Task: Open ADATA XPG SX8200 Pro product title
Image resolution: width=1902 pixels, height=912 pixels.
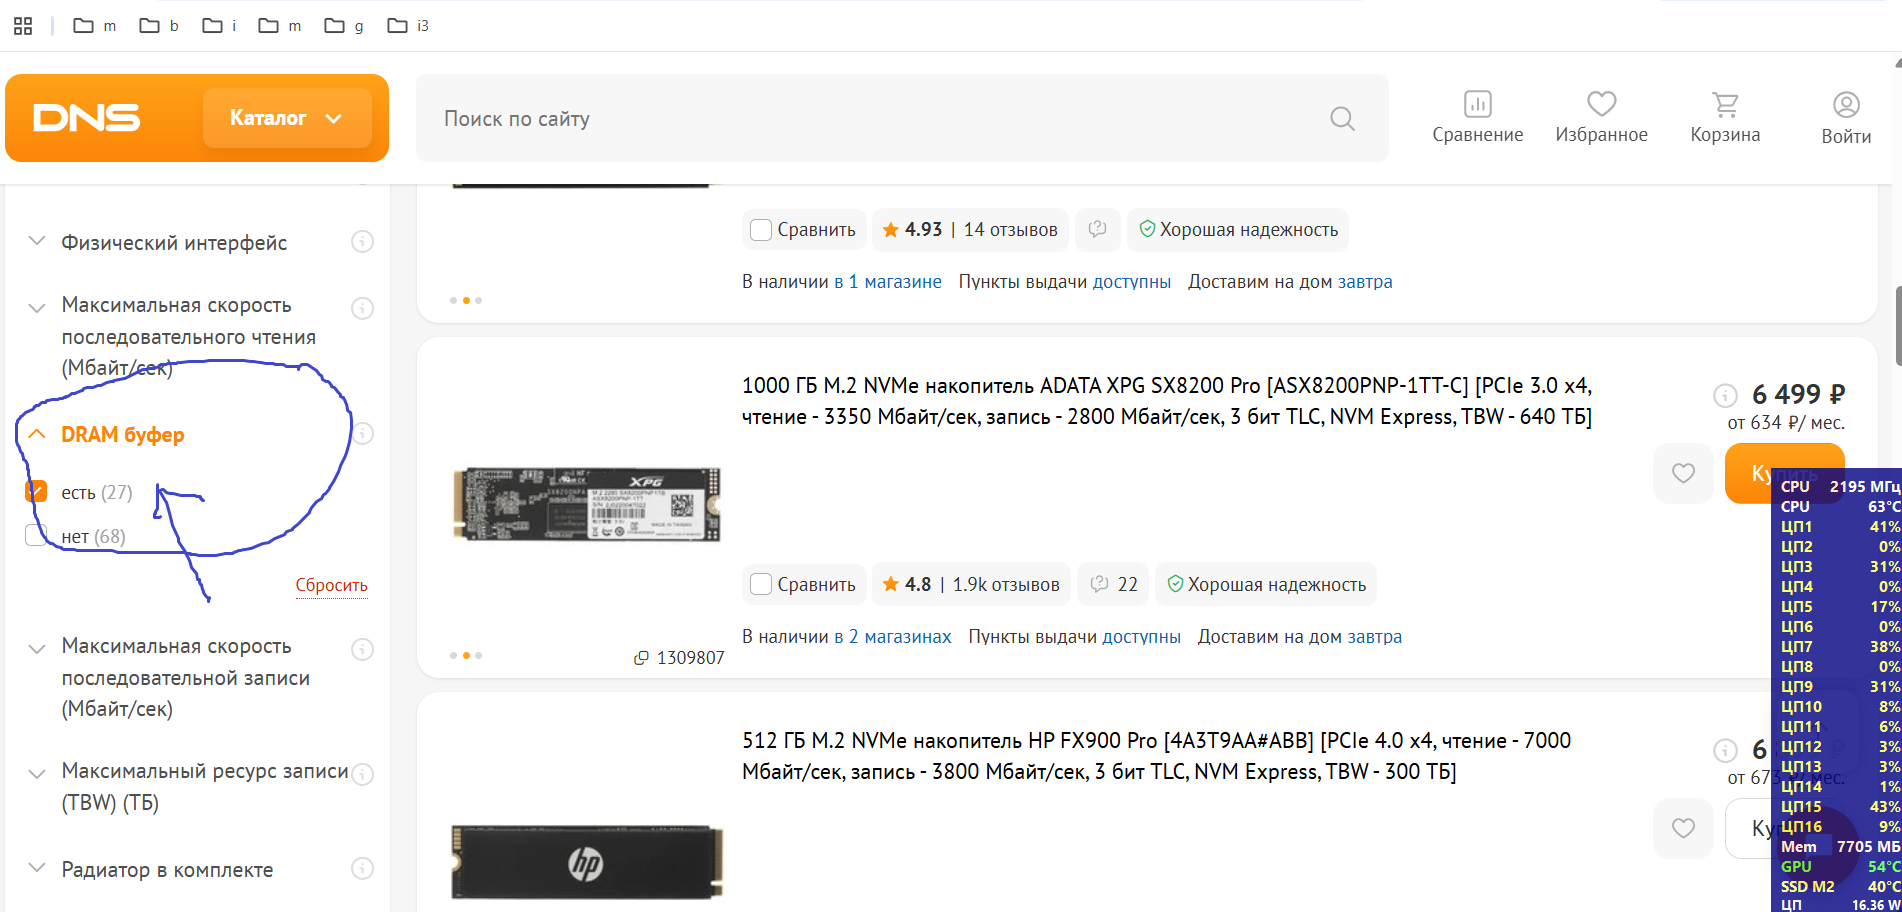Action: [x=1167, y=401]
